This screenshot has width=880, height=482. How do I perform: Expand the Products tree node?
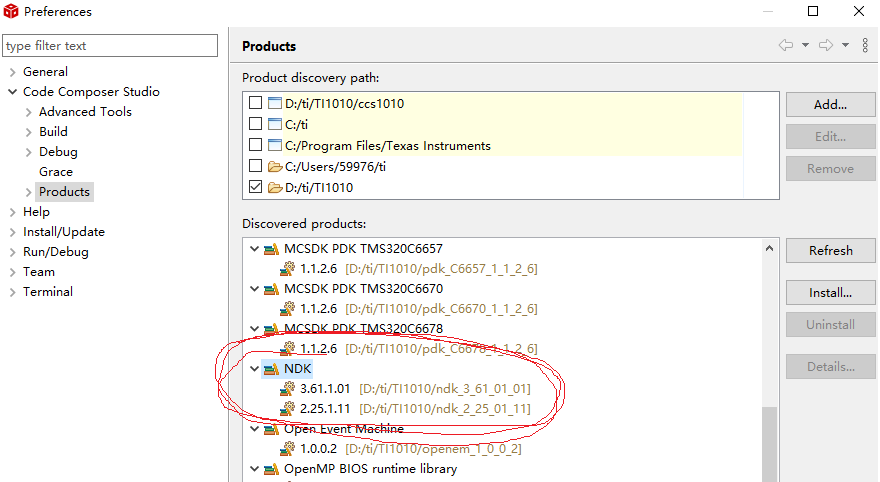click(x=29, y=192)
